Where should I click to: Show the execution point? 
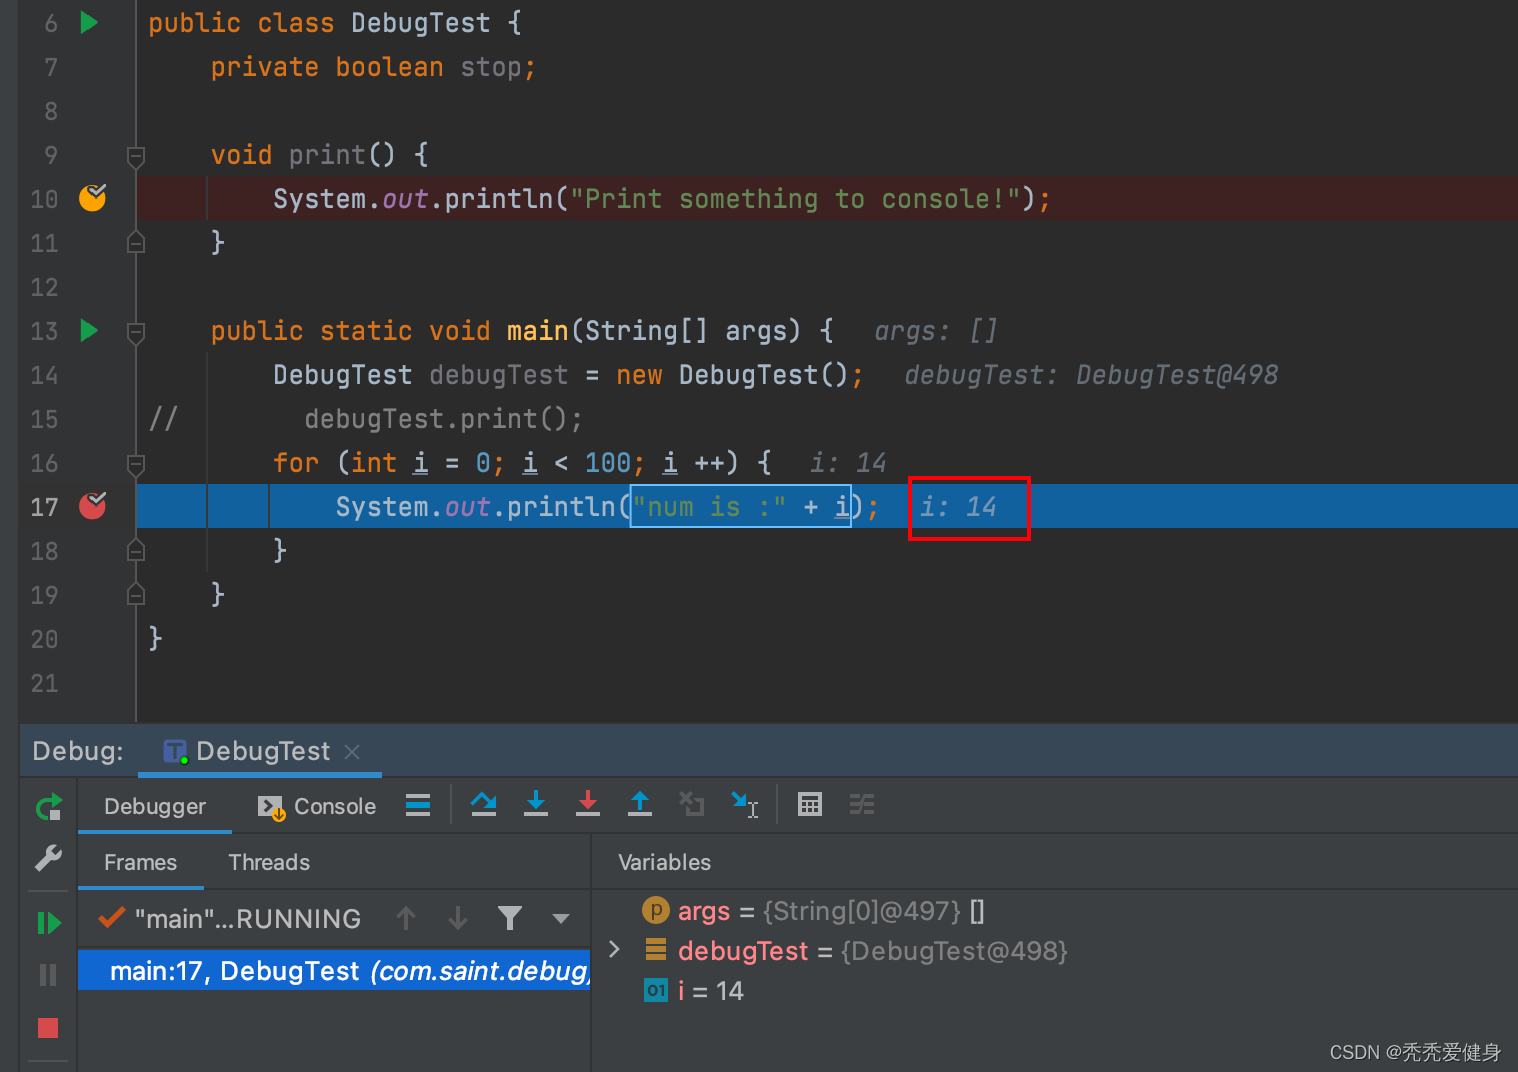(x=418, y=805)
